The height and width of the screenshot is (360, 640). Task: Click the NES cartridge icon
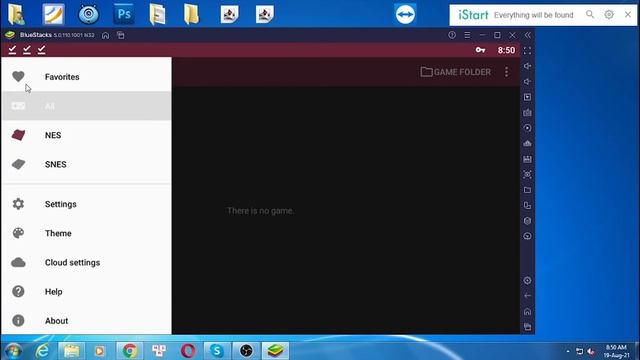pyautogui.click(x=18, y=135)
